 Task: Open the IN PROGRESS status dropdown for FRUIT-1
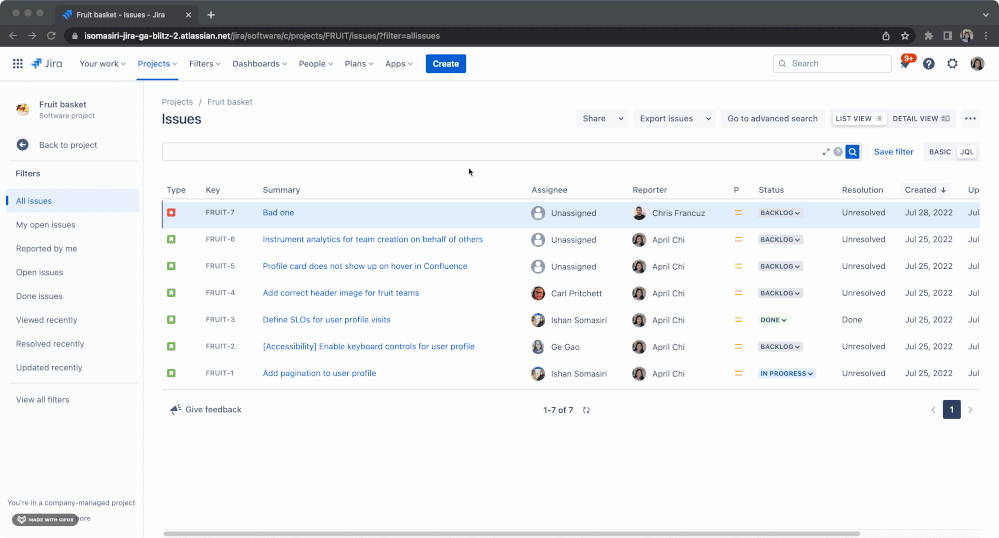(x=786, y=374)
